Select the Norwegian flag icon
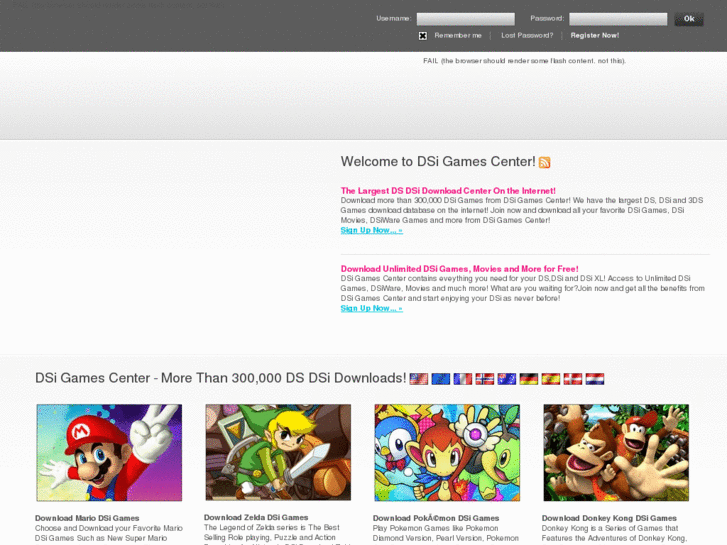 tap(485, 379)
